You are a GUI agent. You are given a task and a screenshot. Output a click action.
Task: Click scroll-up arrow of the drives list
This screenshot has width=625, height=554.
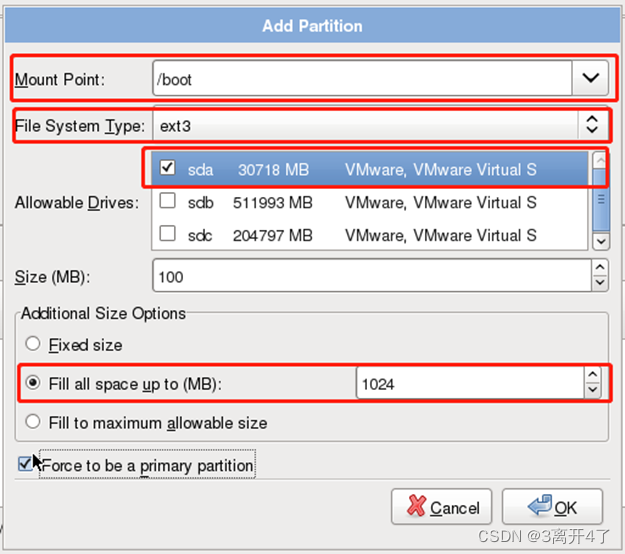tap(601, 161)
